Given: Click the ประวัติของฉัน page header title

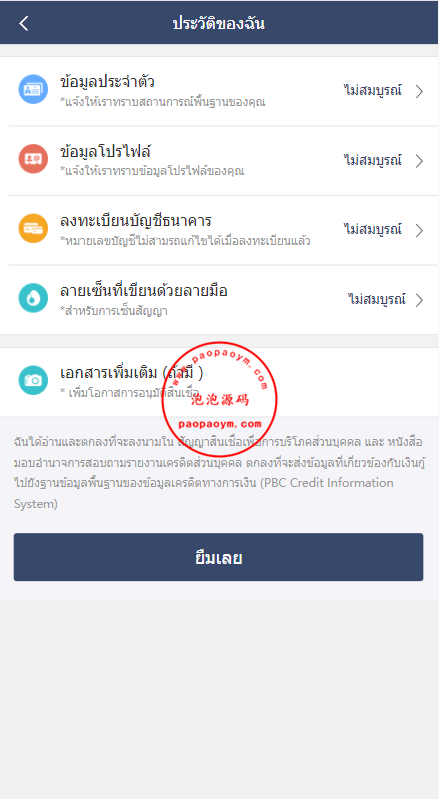Looking at the screenshot, I should tap(218, 23).
